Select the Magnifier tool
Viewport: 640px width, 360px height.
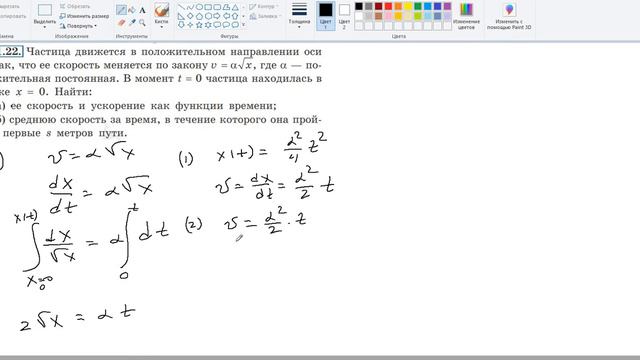coord(142,23)
